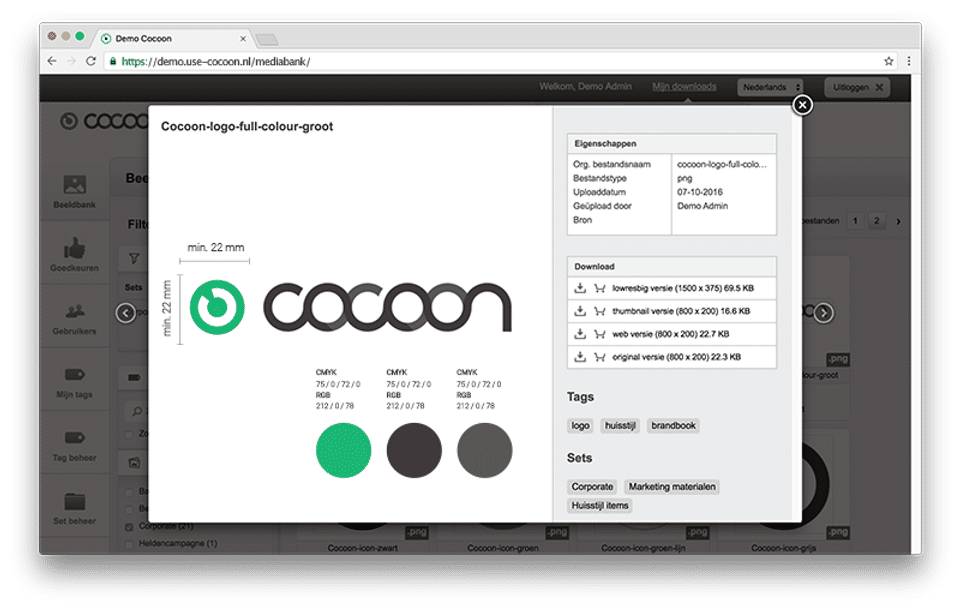Click the dark charcoal colour circle

point(414,450)
